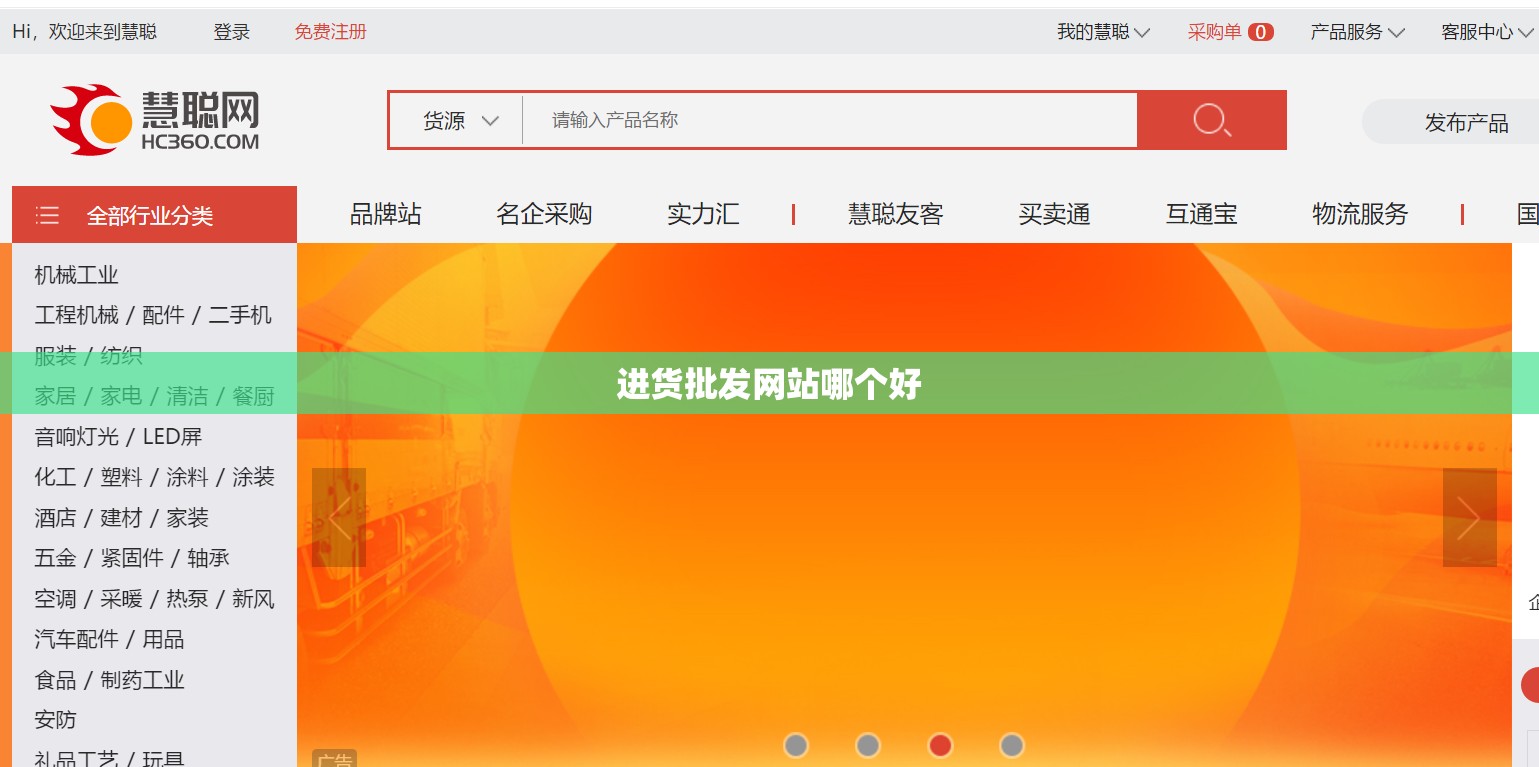Click the 免费注册 register link
Image resolution: width=1539 pixels, height=767 pixels.
[330, 32]
